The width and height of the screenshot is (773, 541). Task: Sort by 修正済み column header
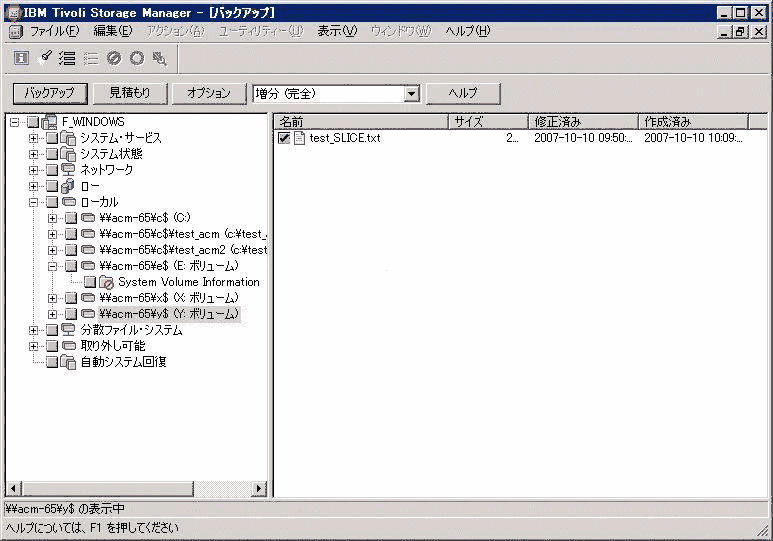tap(583, 121)
